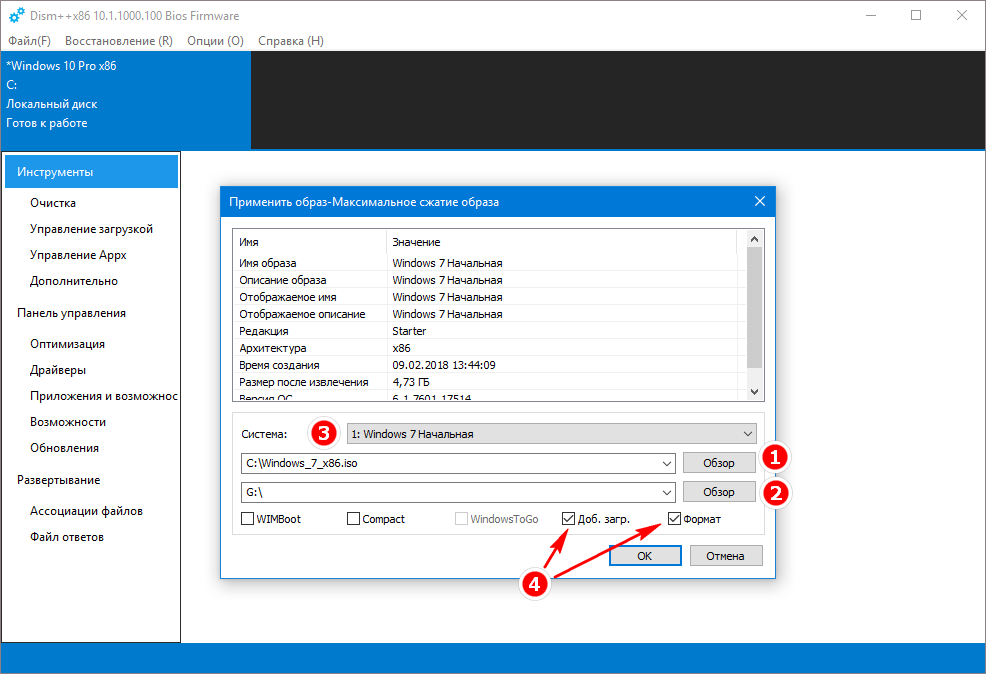Untick the Доб. загр. checkbox

pyautogui.click(x=568, y=519)
